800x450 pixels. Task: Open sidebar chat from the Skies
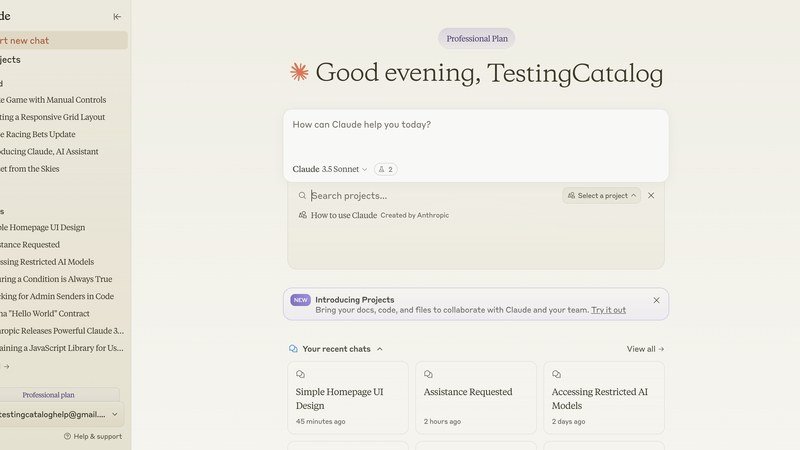click(30, 169)
